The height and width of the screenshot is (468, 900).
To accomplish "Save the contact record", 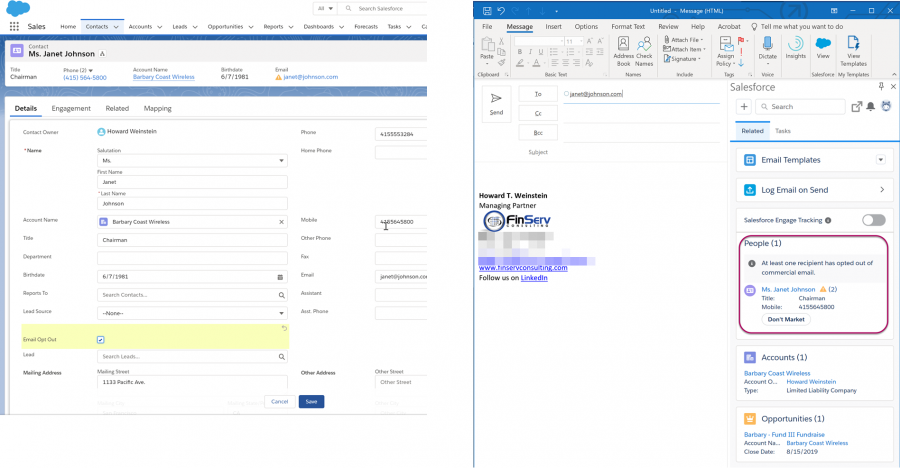I will click(311, 401).
